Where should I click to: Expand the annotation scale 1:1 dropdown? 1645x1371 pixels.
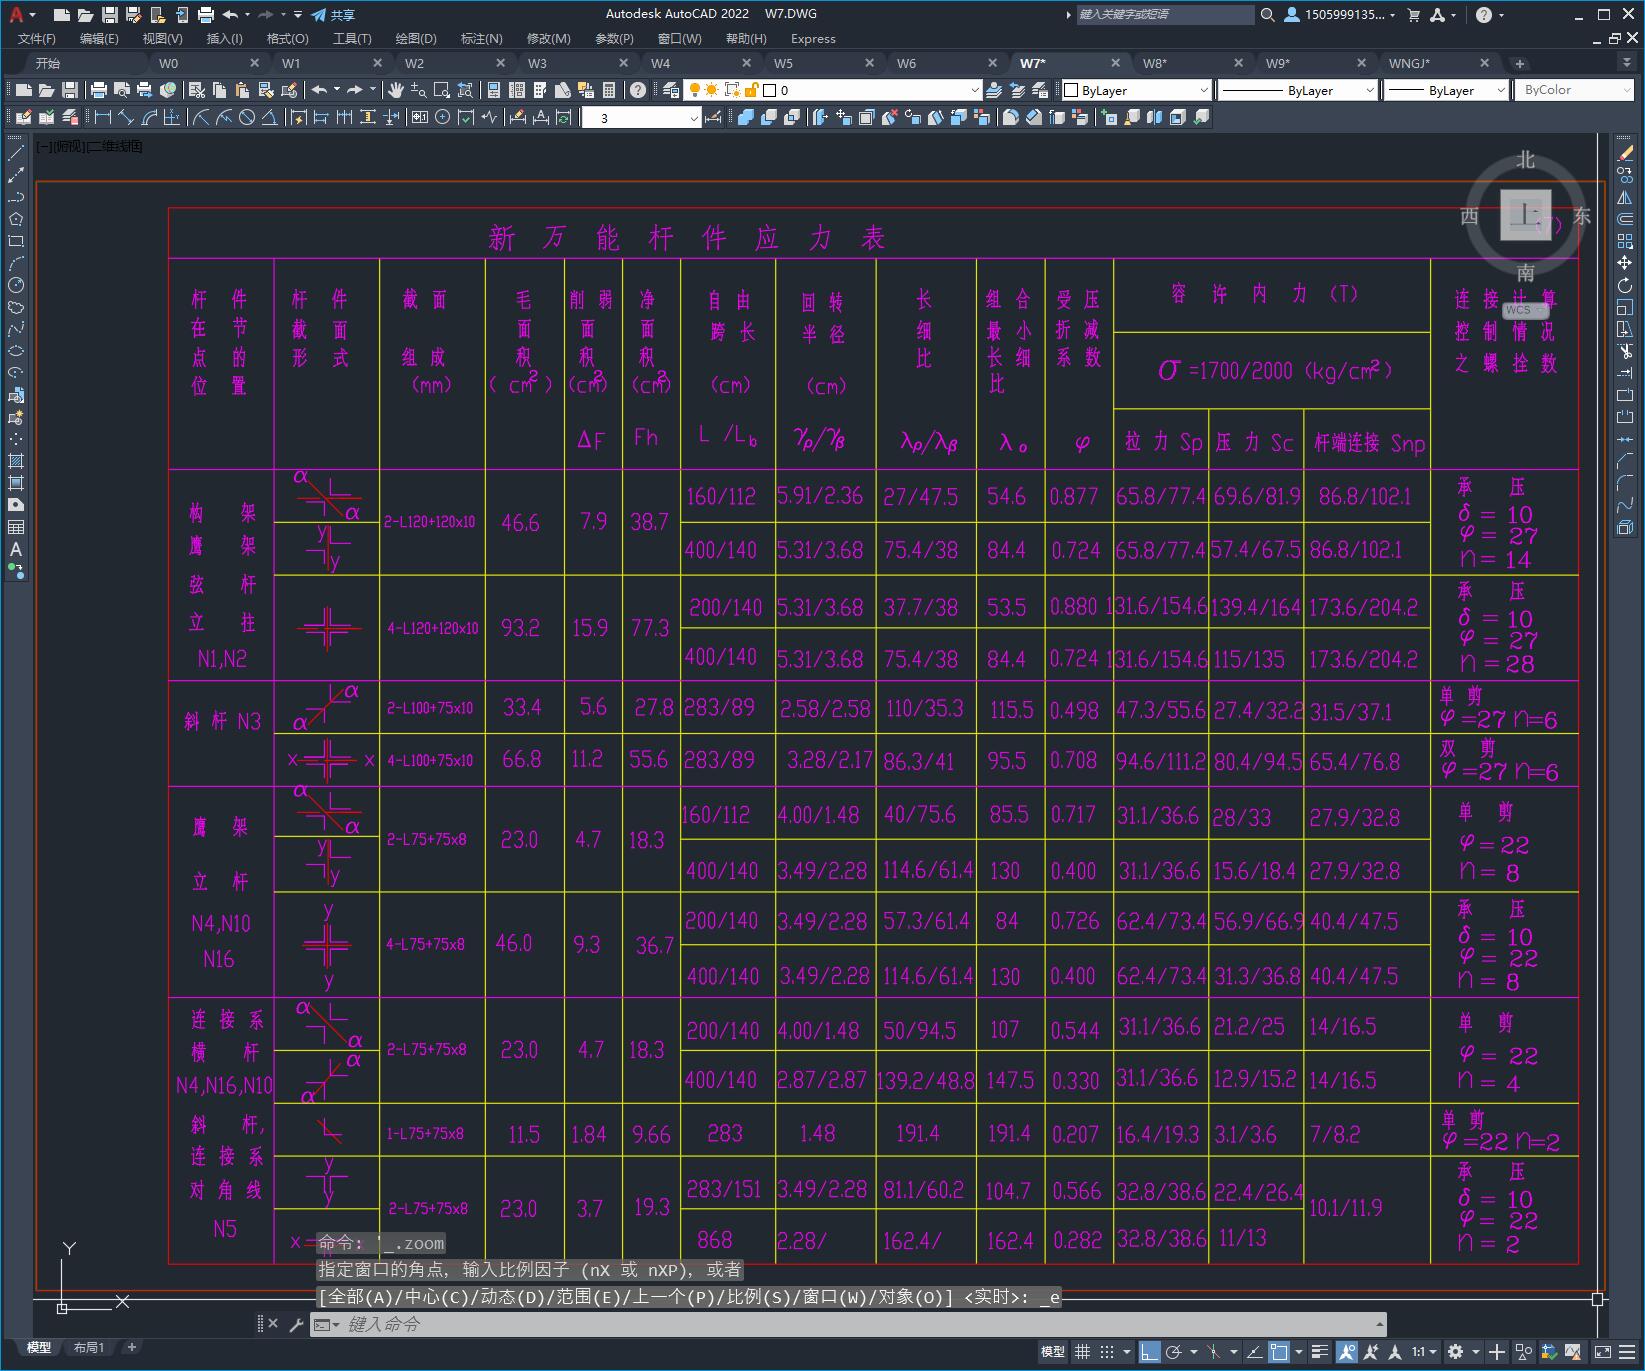click(1424, 1352)
